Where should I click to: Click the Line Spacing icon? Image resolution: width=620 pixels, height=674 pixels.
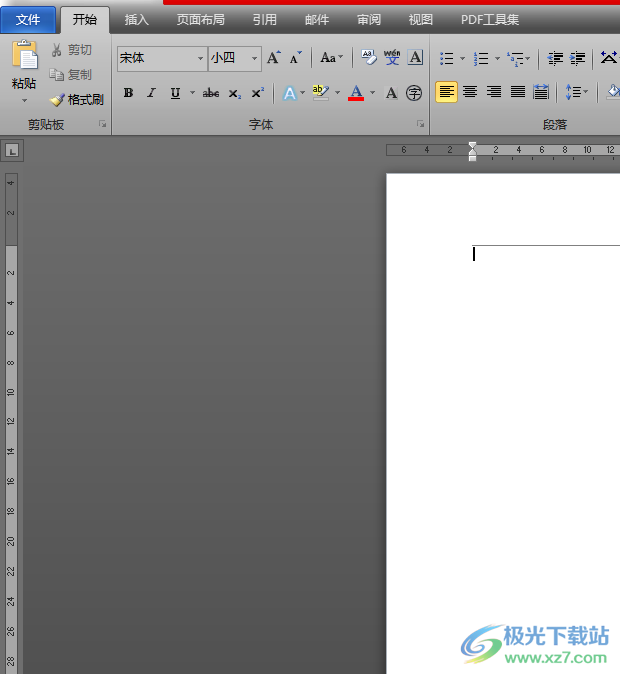[x=573, y=92]
